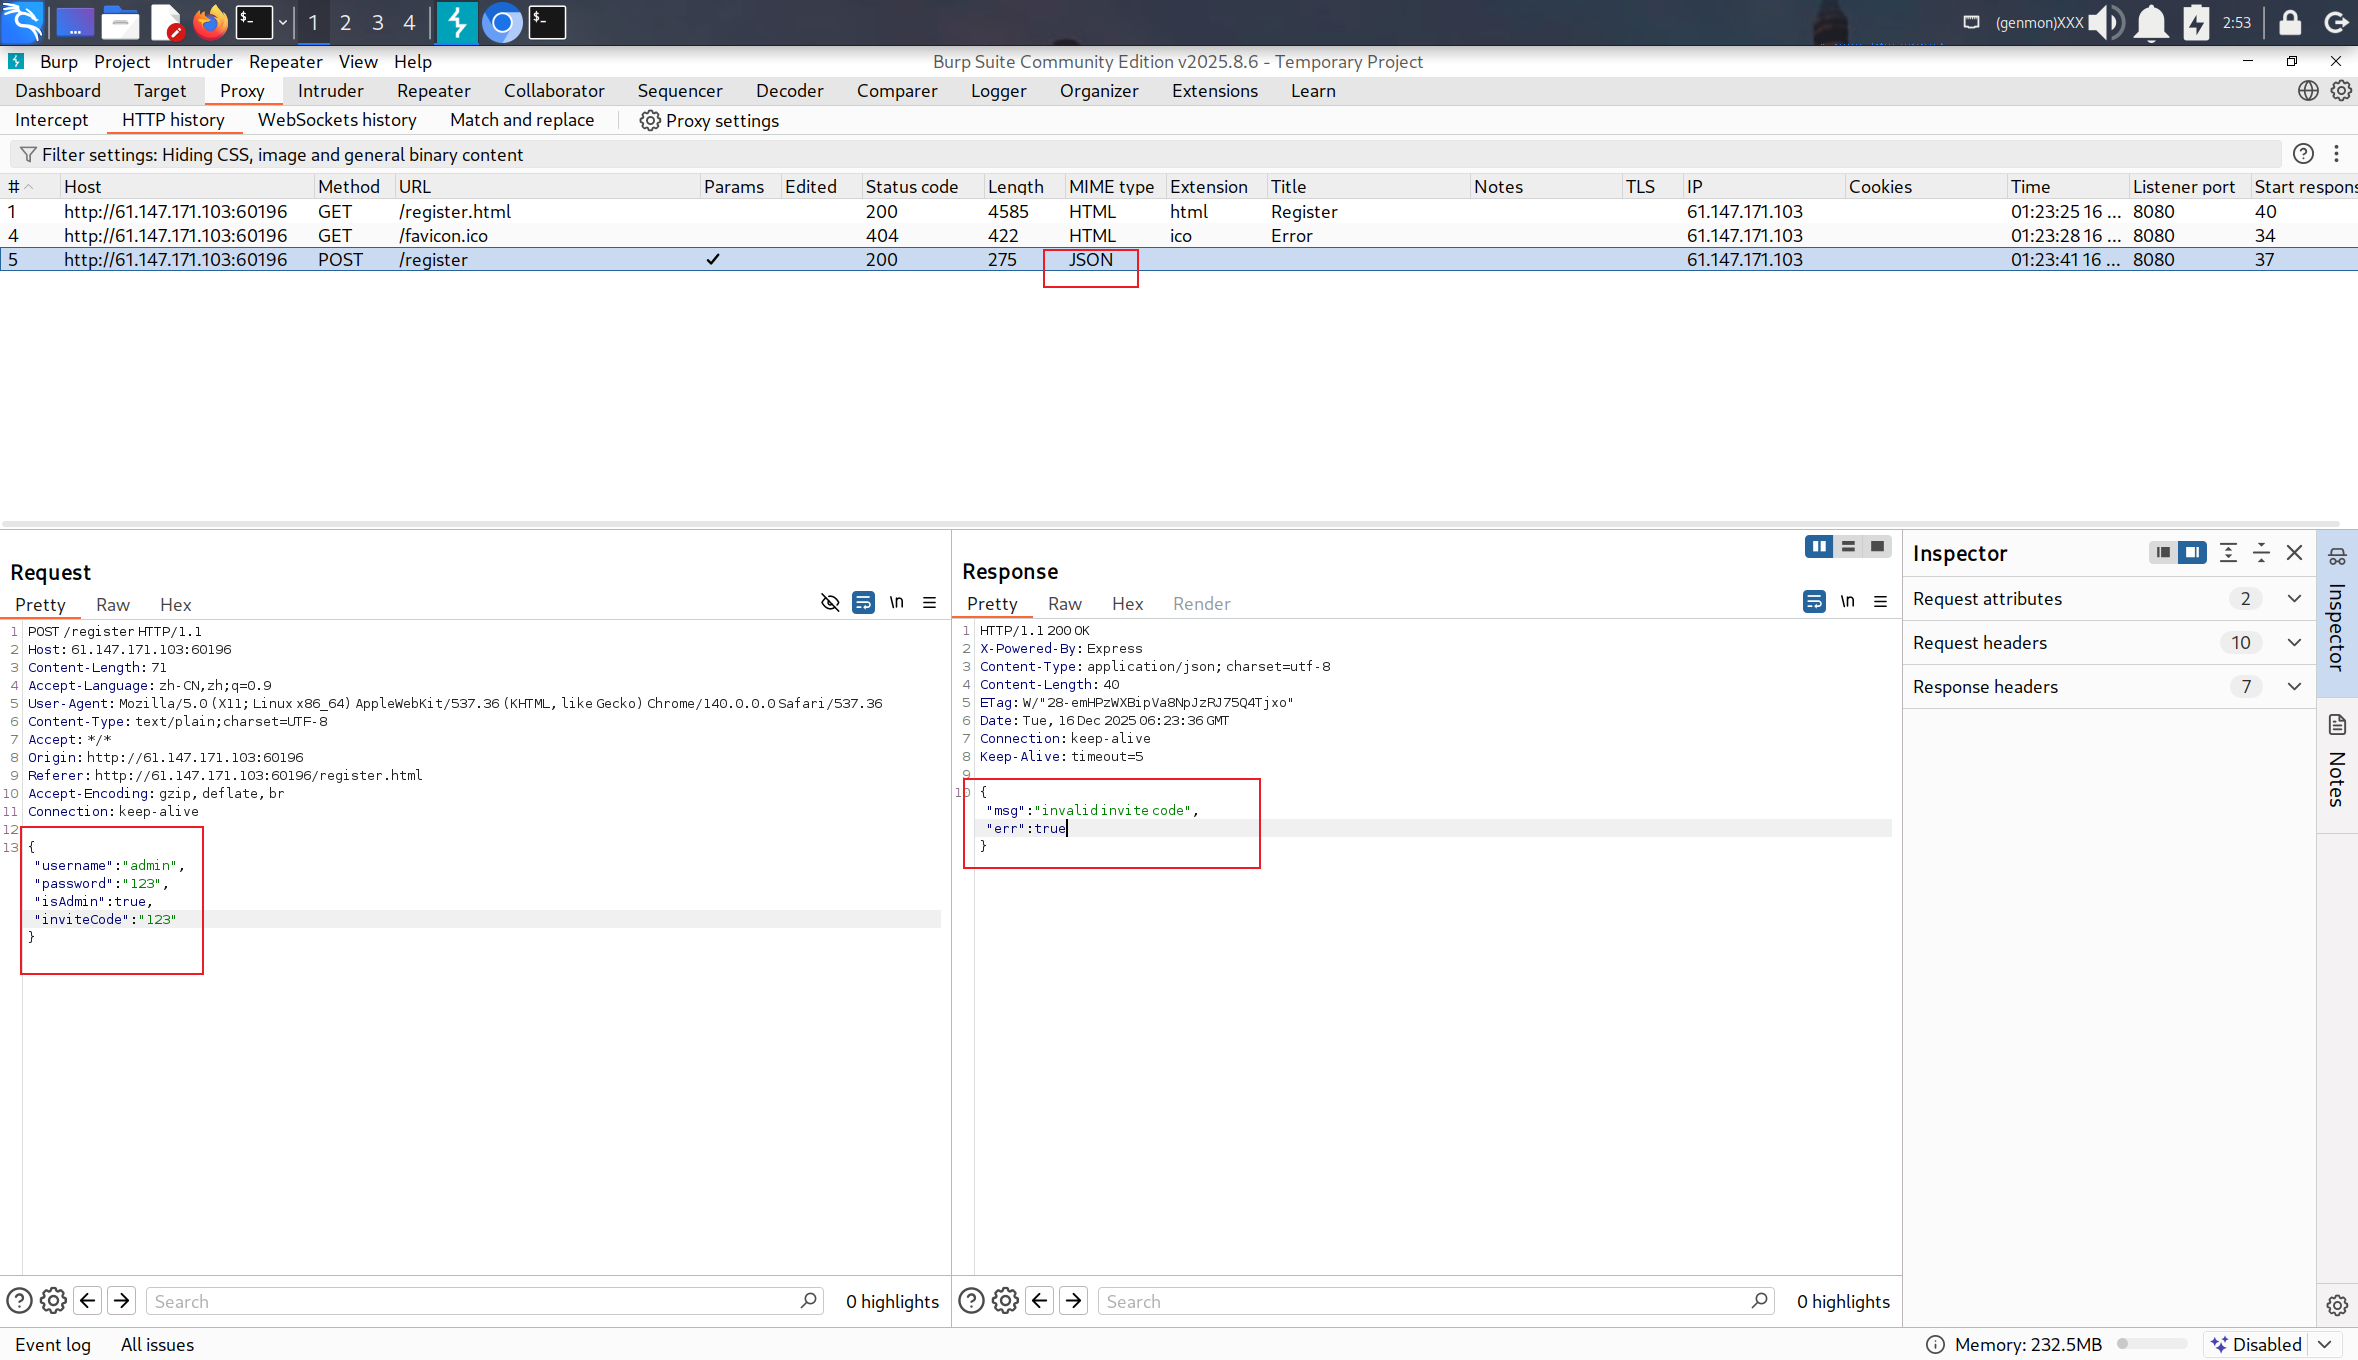2358x1360 pixels.
Task: Select side-by-side layout icon
Action: [x=1818, y=546]
